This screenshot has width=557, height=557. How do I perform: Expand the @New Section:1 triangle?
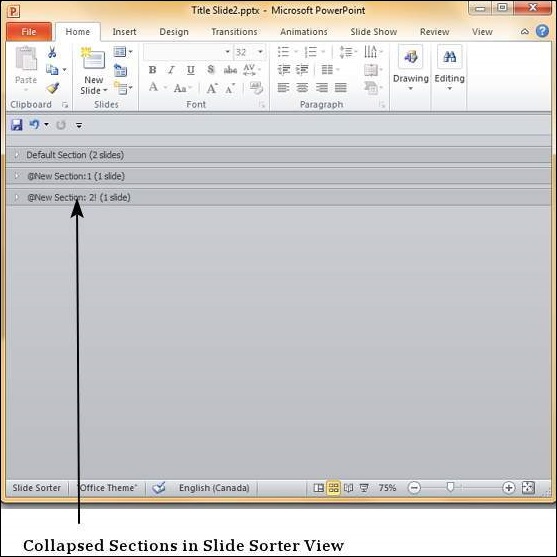16,176
